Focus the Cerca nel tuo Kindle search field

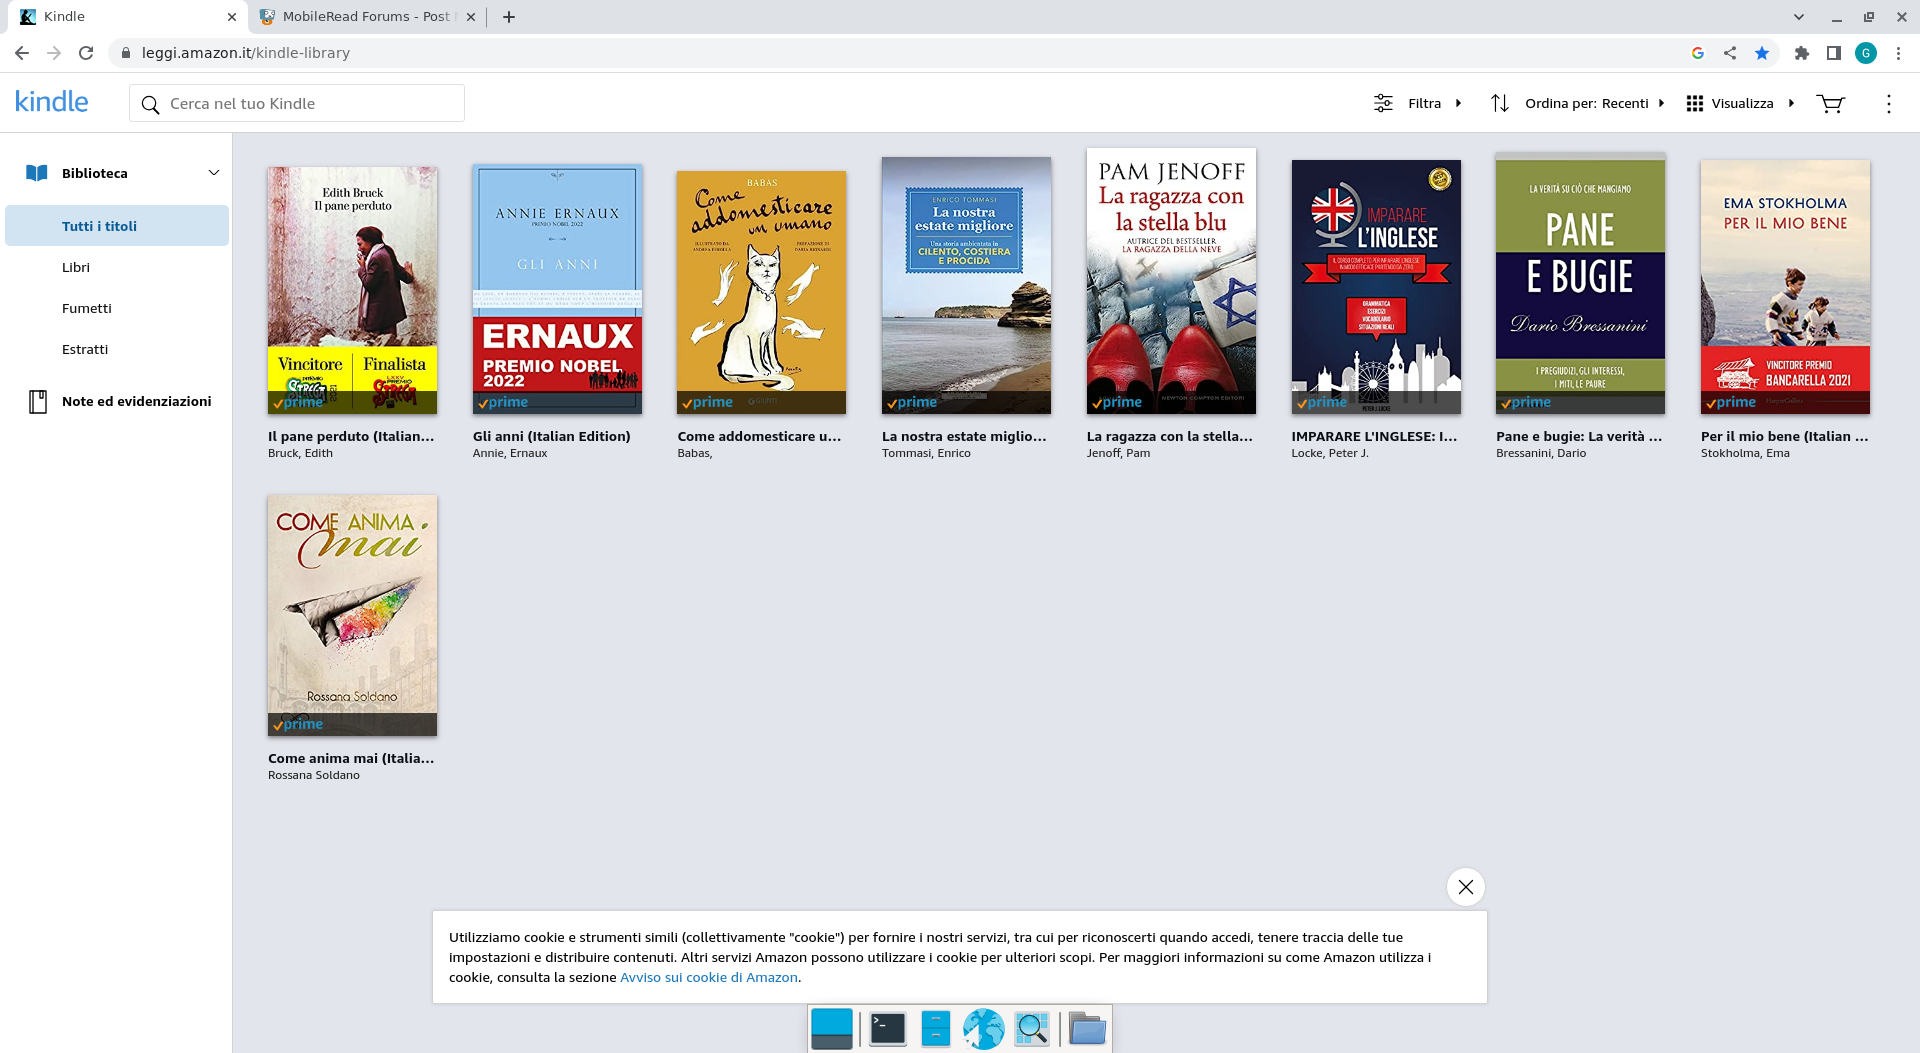297,103
